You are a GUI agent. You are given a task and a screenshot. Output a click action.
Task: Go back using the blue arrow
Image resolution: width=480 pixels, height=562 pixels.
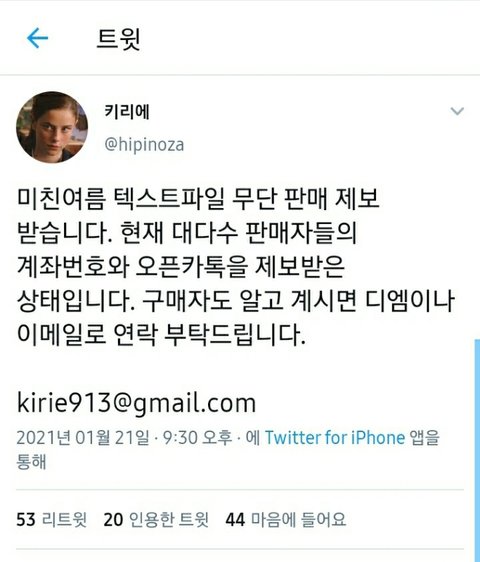[37, 38]
